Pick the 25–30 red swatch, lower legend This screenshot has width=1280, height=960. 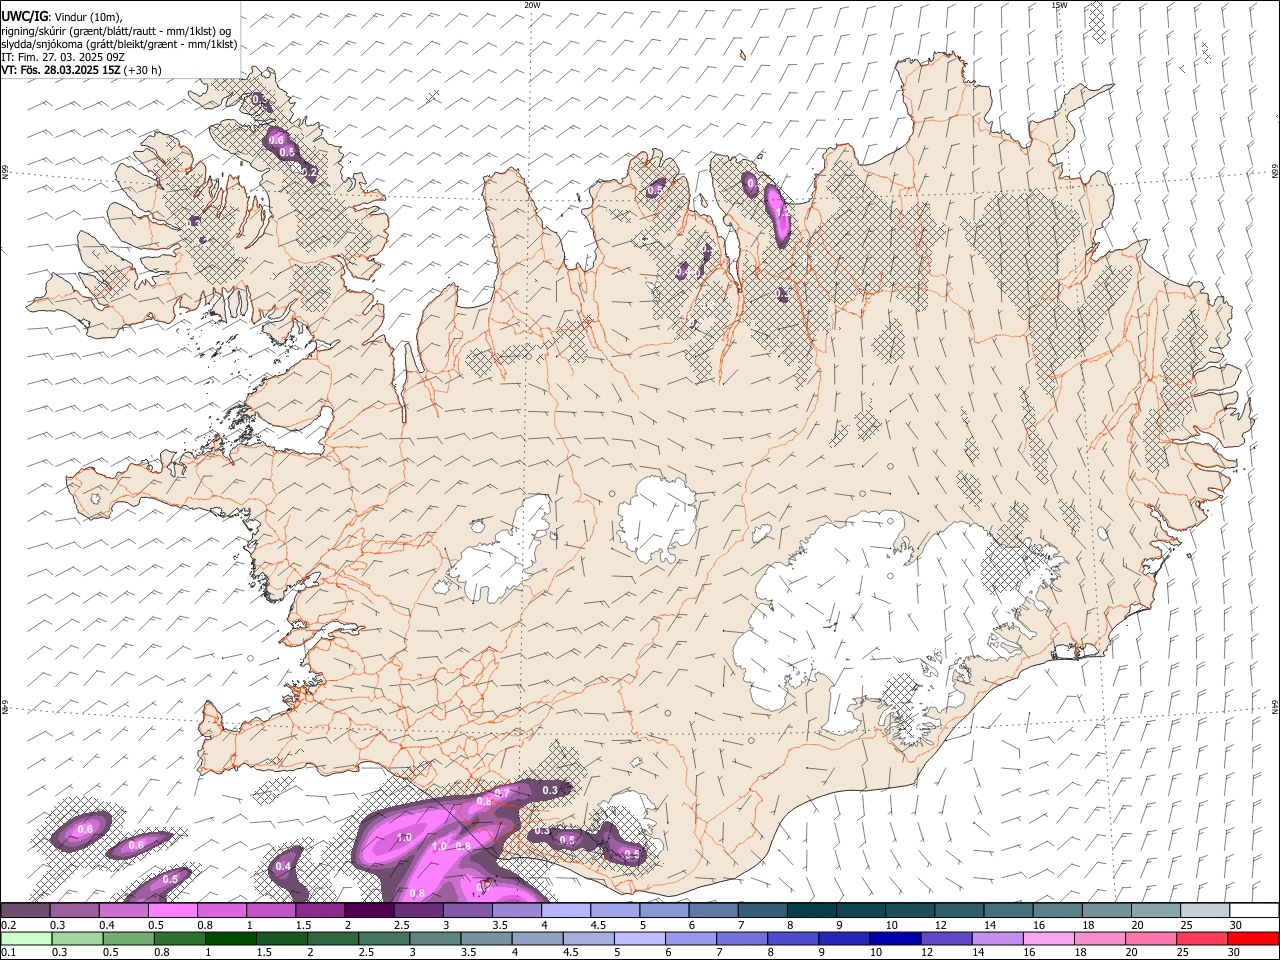pyautogui.click(x=1202, y=938)
